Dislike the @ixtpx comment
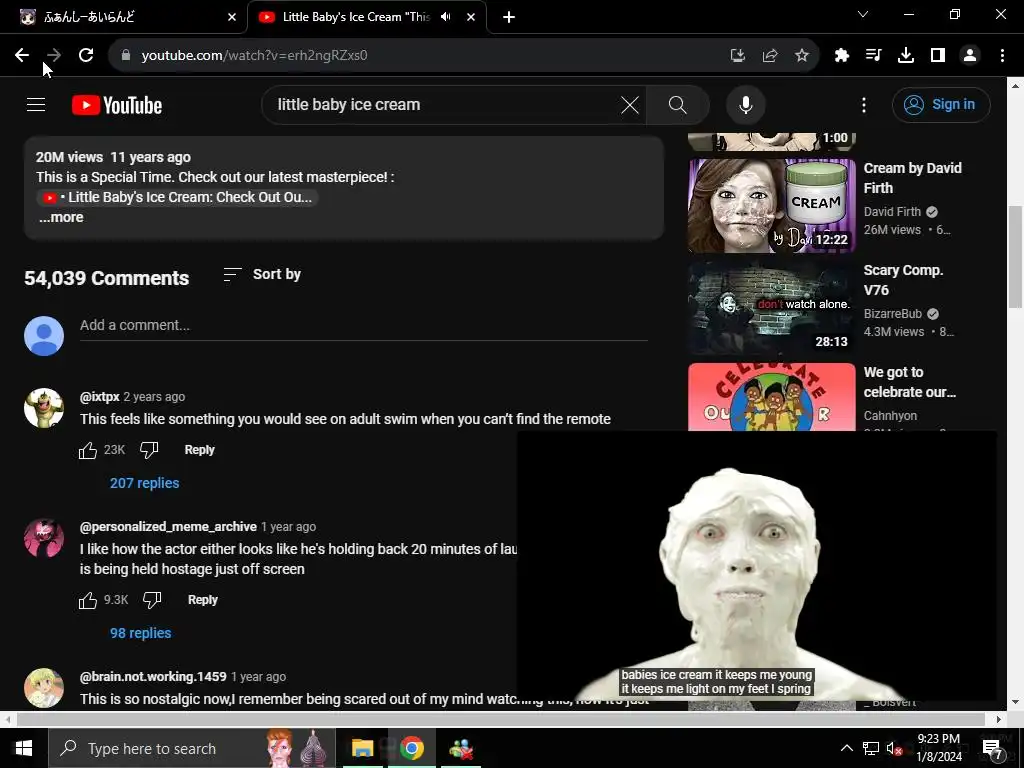1024x768 pixels. (x=150, y=450)
